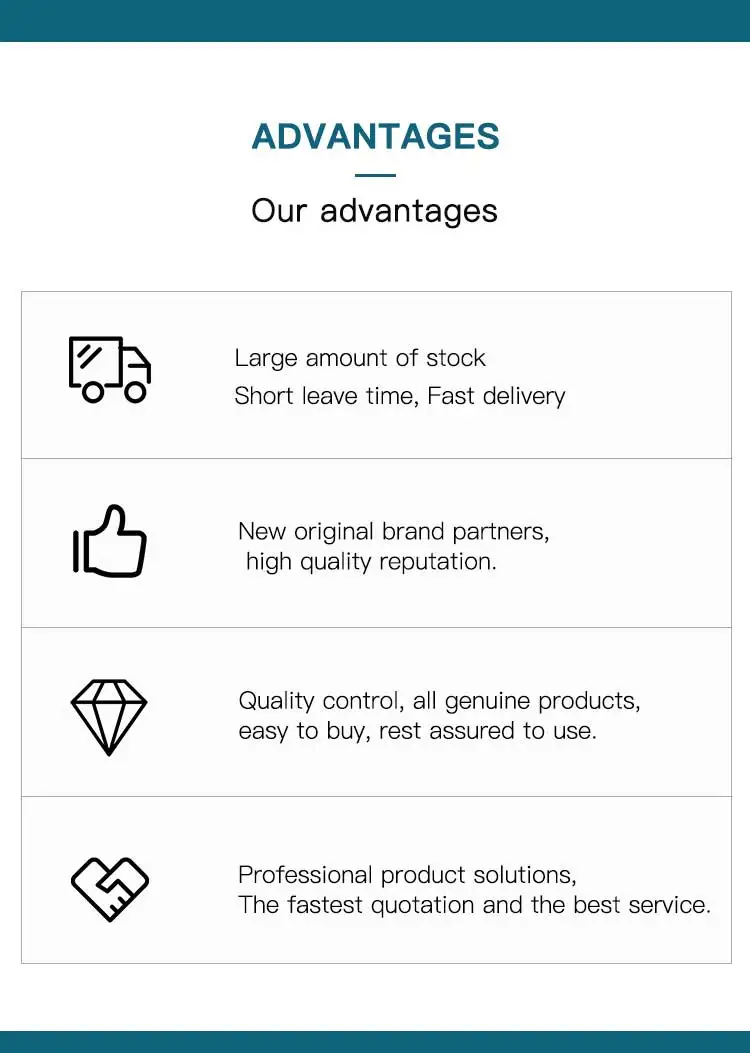Click 'Quality control, all genuine products,' text

439,700
